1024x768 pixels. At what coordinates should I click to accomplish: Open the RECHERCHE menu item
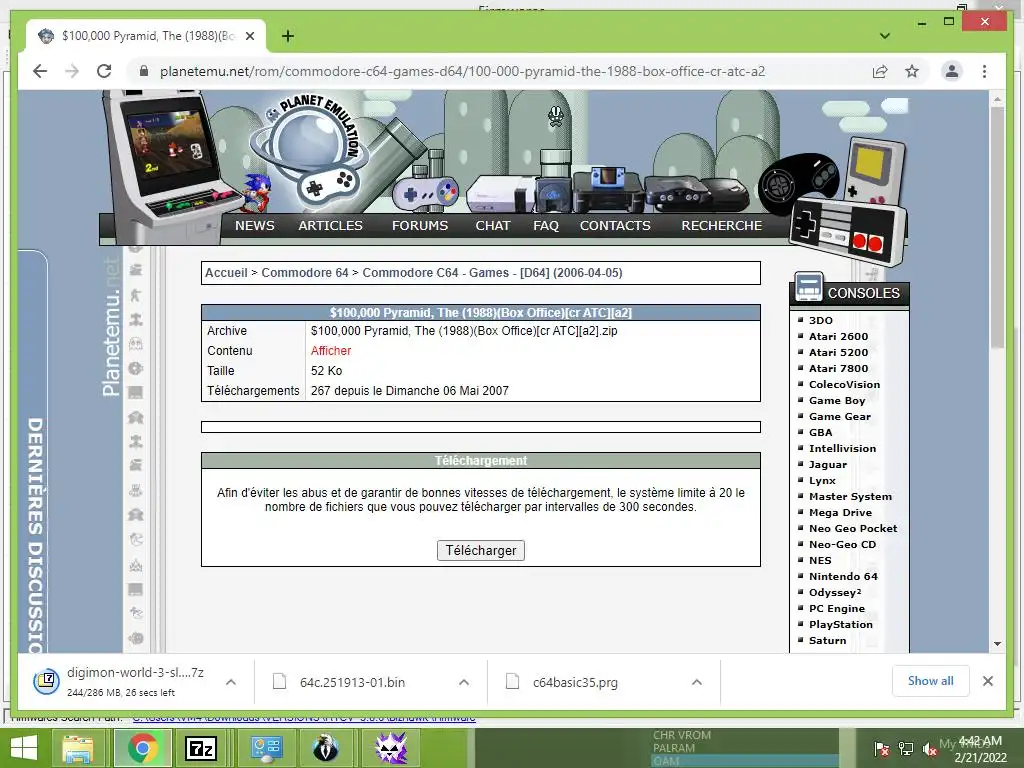pyautogui.click(x=722, y=225)
